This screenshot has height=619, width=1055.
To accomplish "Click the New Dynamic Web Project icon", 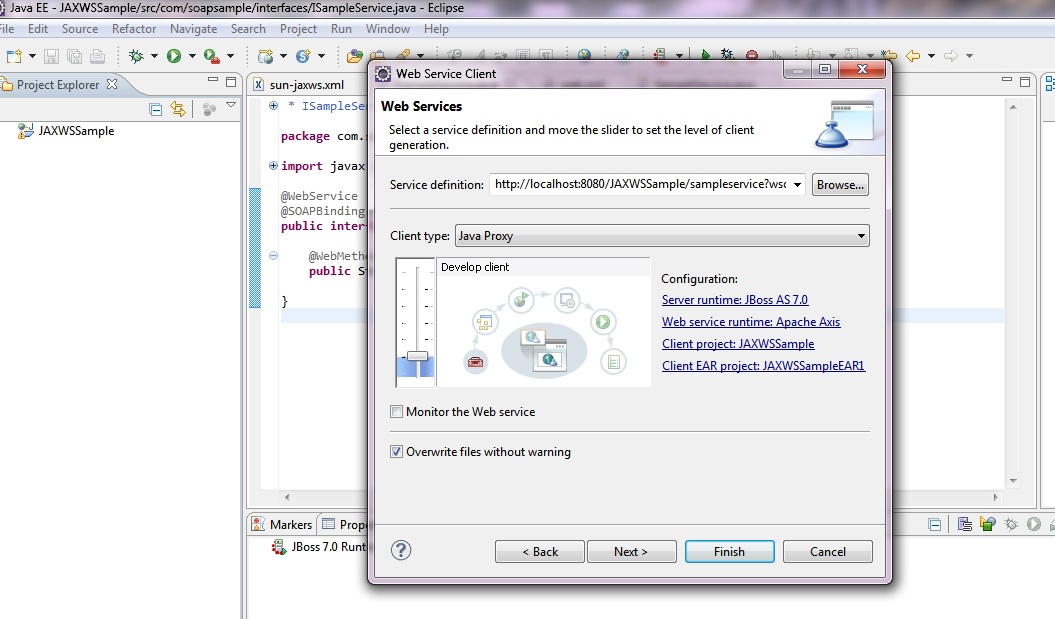I will click(x=266, y=56).
